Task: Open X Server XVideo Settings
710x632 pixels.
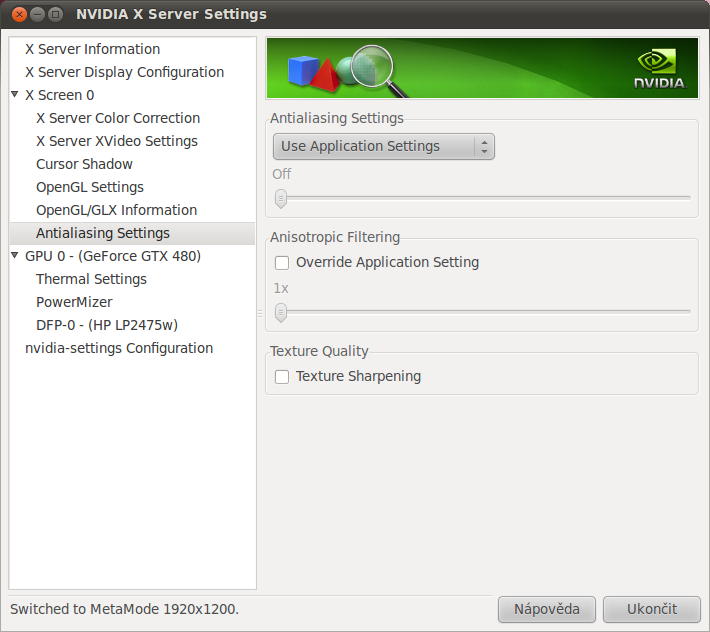Action: click(117, 141)
